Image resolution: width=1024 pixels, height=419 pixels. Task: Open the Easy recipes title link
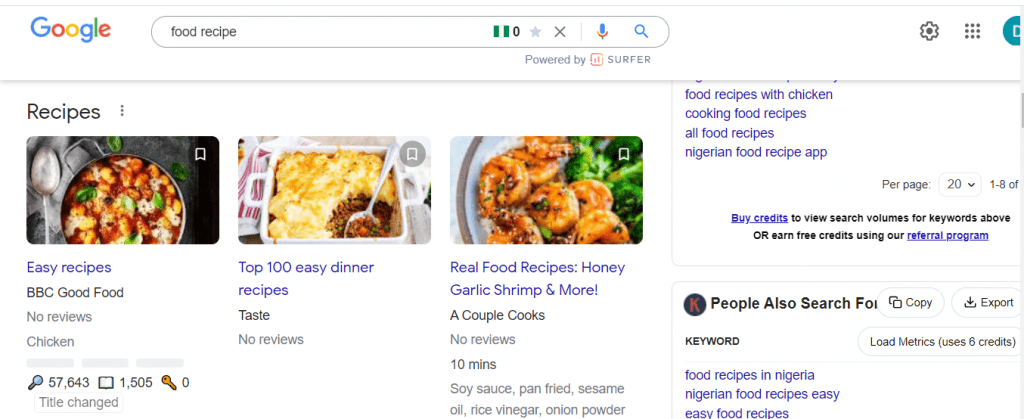coord(69,267)
